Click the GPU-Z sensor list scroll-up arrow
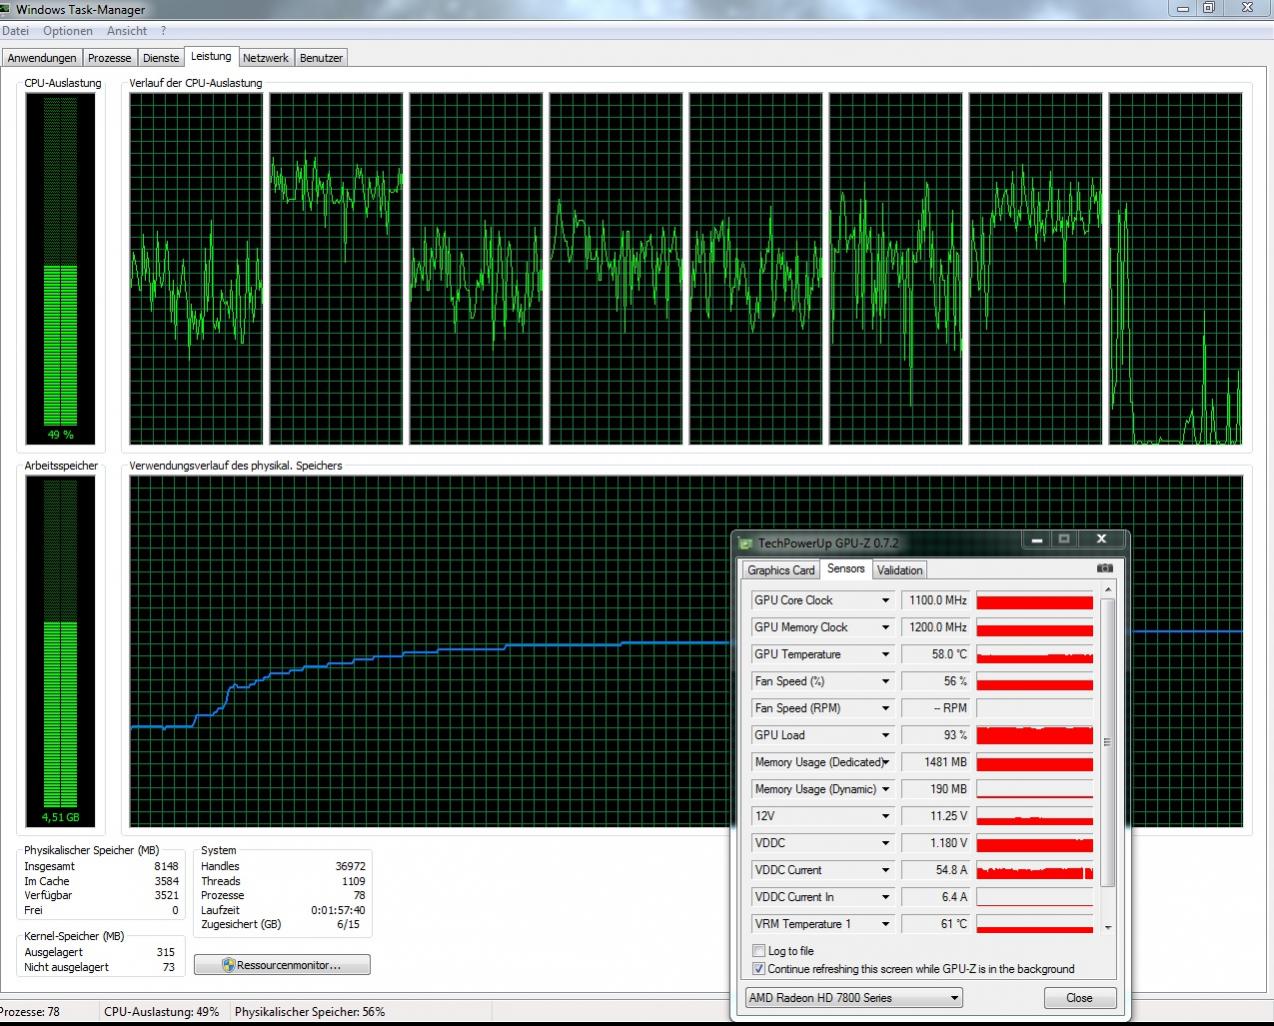This screenshot has height=1026, width=1274. [x=1107, y=591]
